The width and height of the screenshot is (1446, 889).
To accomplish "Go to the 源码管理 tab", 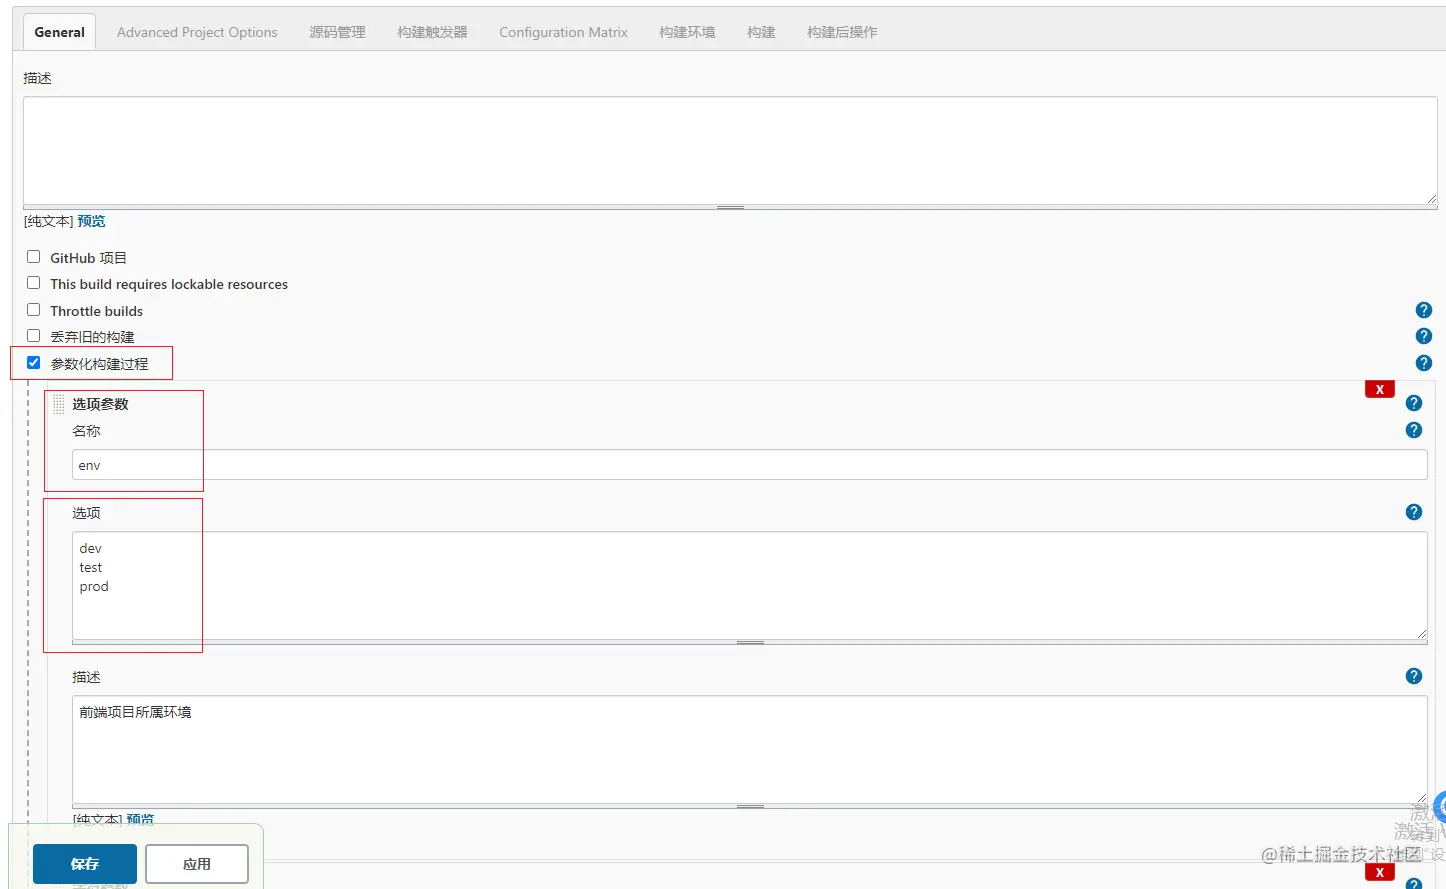I will point(337,32).
